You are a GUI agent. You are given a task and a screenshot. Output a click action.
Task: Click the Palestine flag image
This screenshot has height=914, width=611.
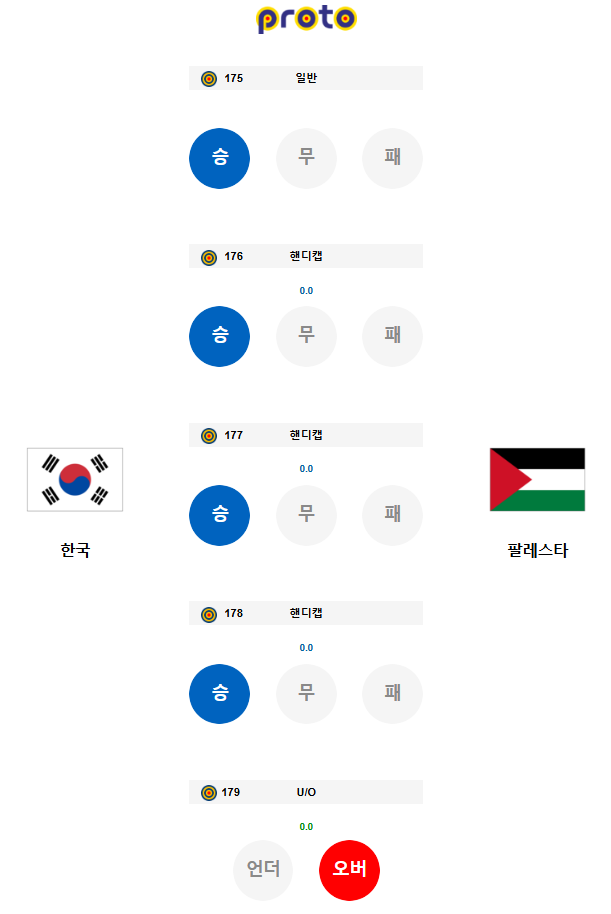point(538,480)
